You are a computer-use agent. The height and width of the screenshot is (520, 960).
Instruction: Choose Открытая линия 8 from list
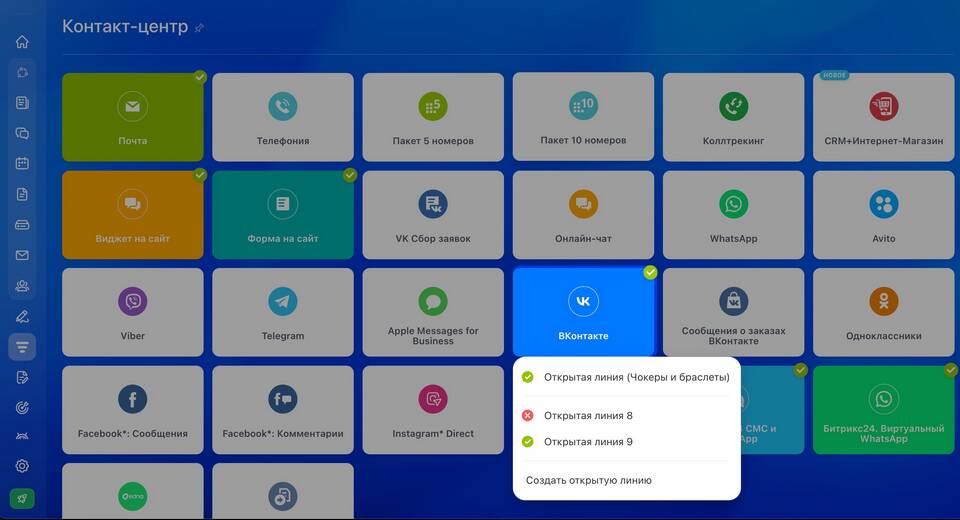pos(588,415)
